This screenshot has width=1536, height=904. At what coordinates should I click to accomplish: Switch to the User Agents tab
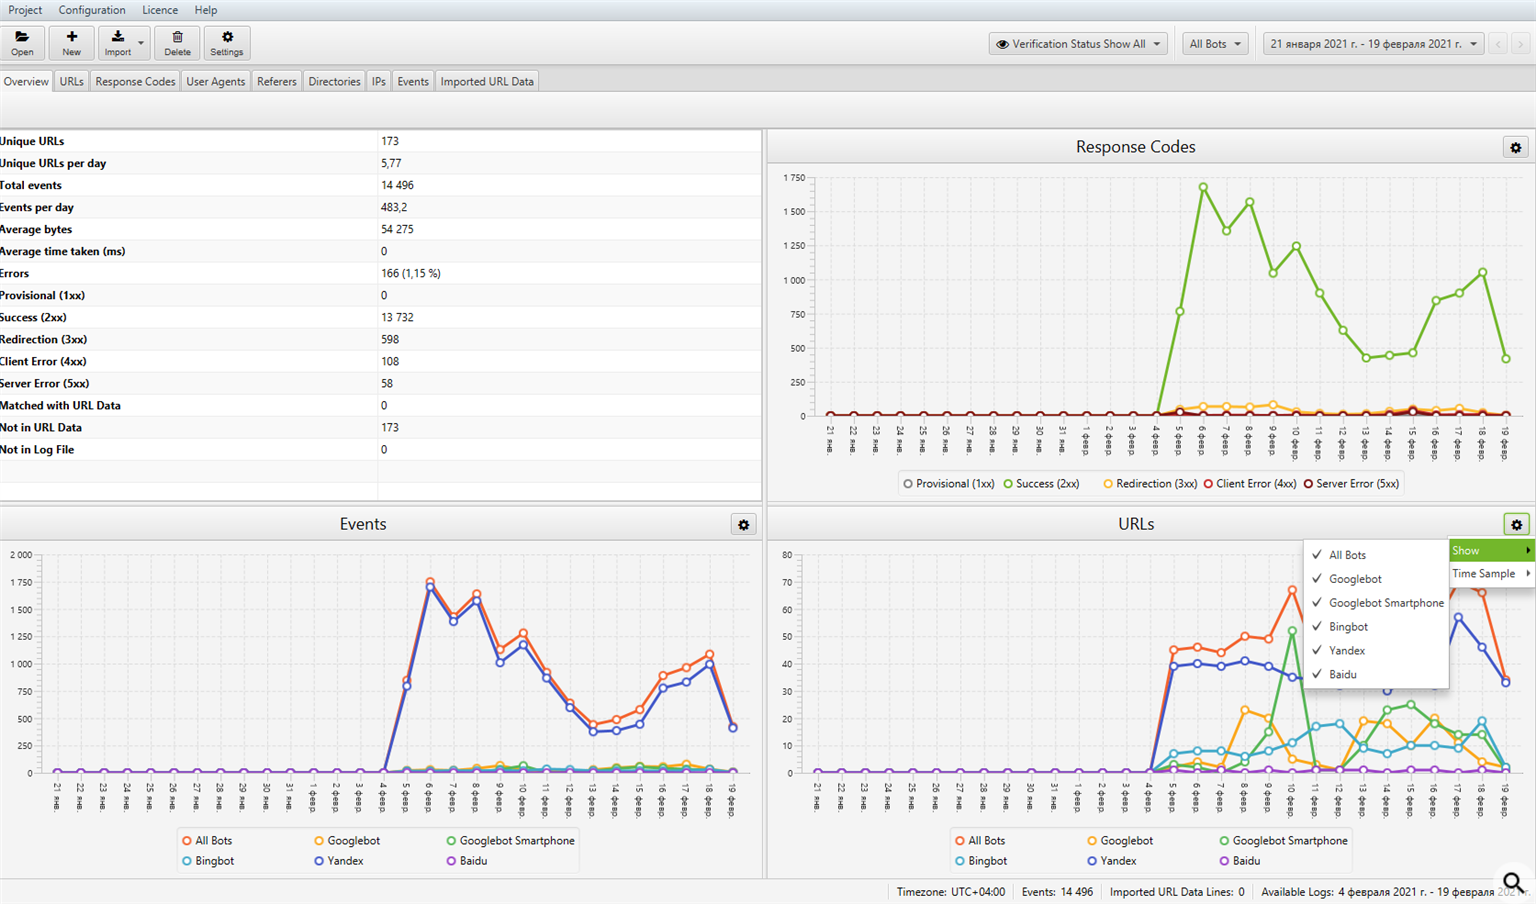pos(216,82)
